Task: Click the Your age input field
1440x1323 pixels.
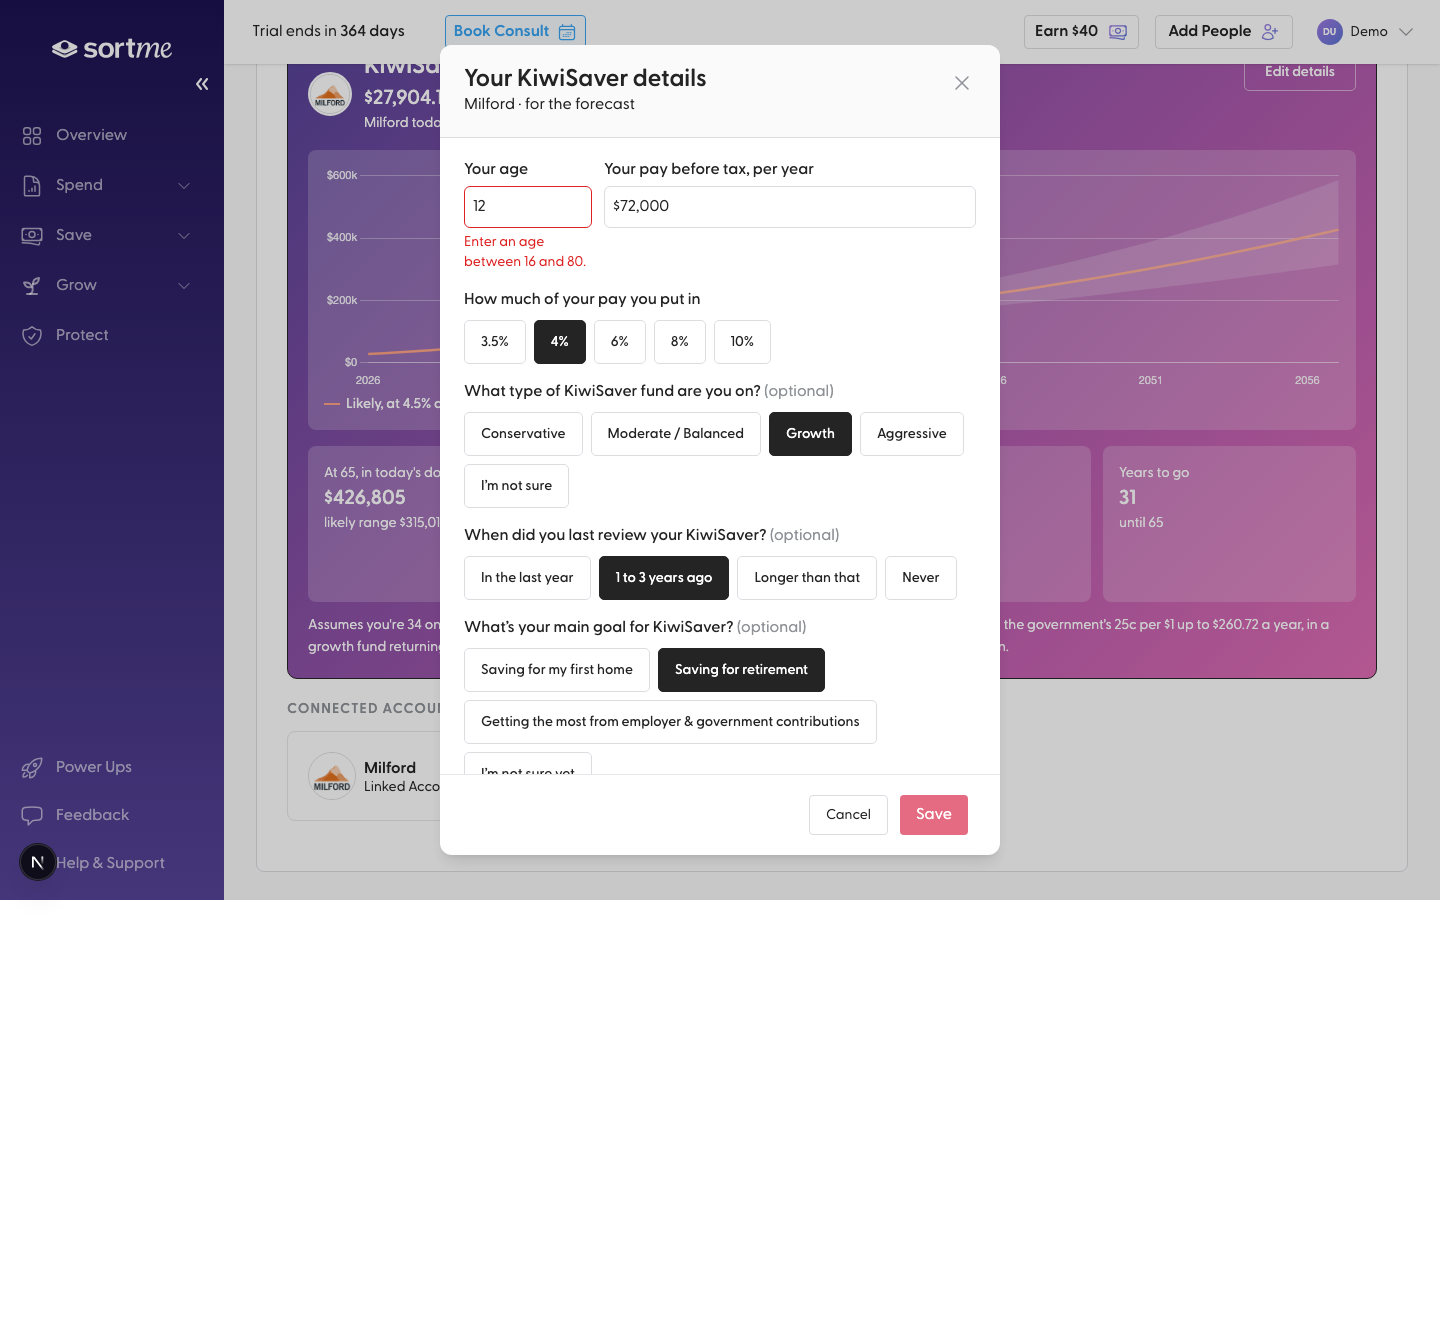Action: click(528, 207)
